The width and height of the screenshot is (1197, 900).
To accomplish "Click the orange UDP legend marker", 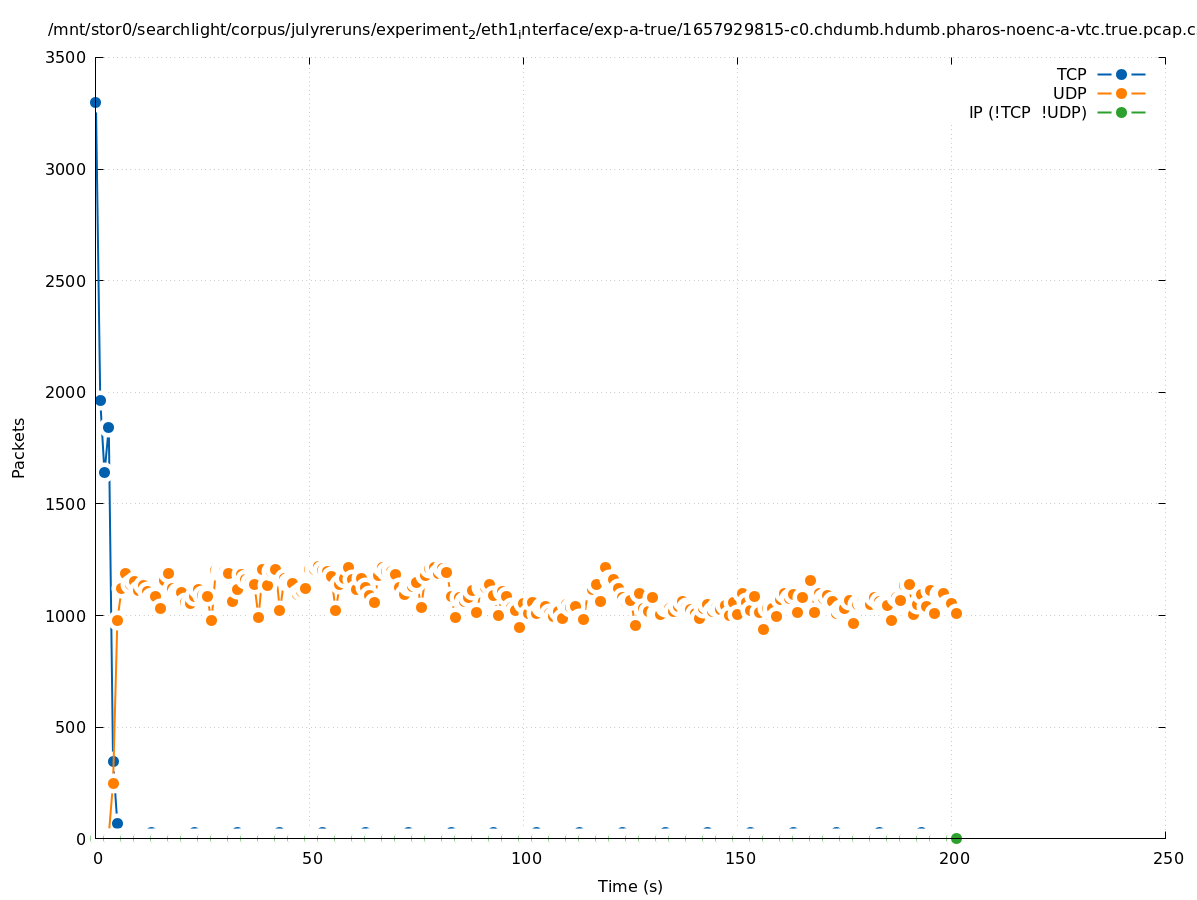I will 1121,93.
